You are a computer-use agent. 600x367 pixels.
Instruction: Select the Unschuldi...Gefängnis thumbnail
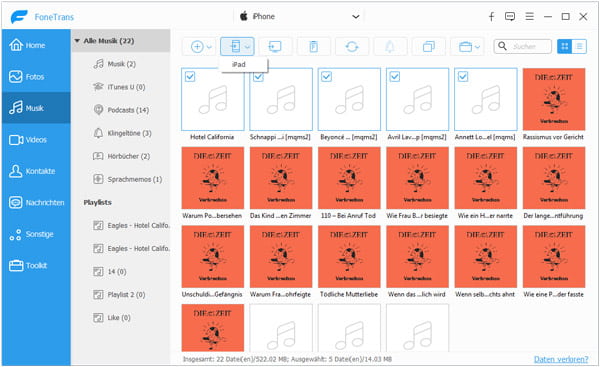tap(213, 257)
